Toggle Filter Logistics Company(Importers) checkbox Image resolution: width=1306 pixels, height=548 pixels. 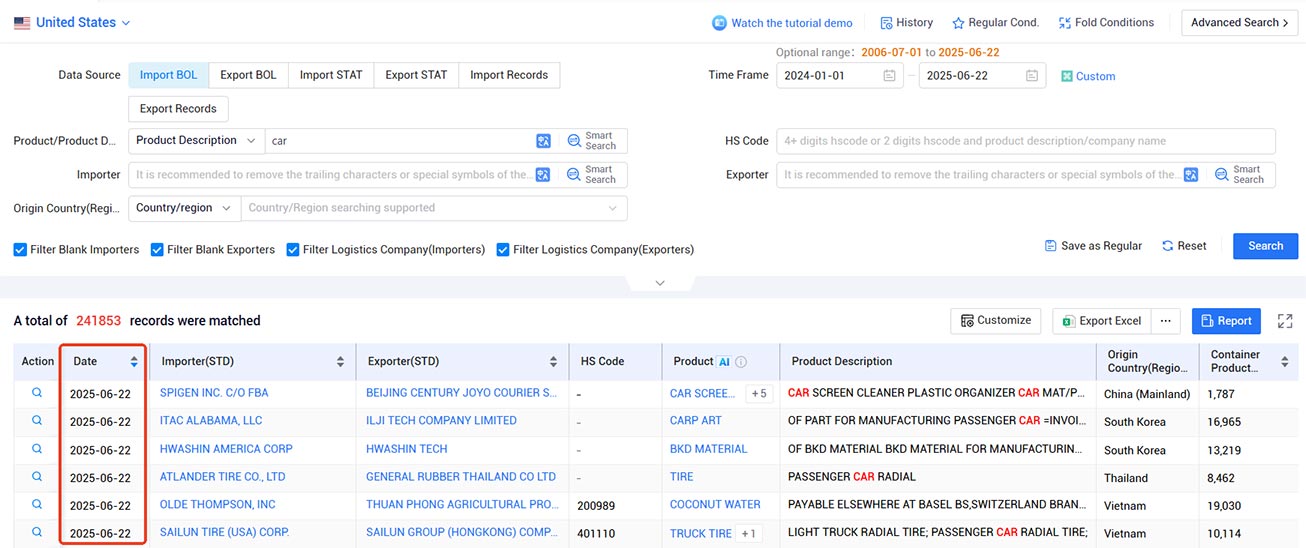[293, 250]
